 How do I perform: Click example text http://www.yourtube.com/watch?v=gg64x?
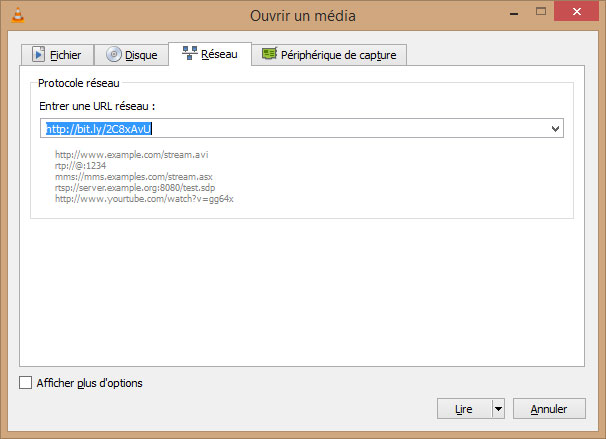[144, 199]
